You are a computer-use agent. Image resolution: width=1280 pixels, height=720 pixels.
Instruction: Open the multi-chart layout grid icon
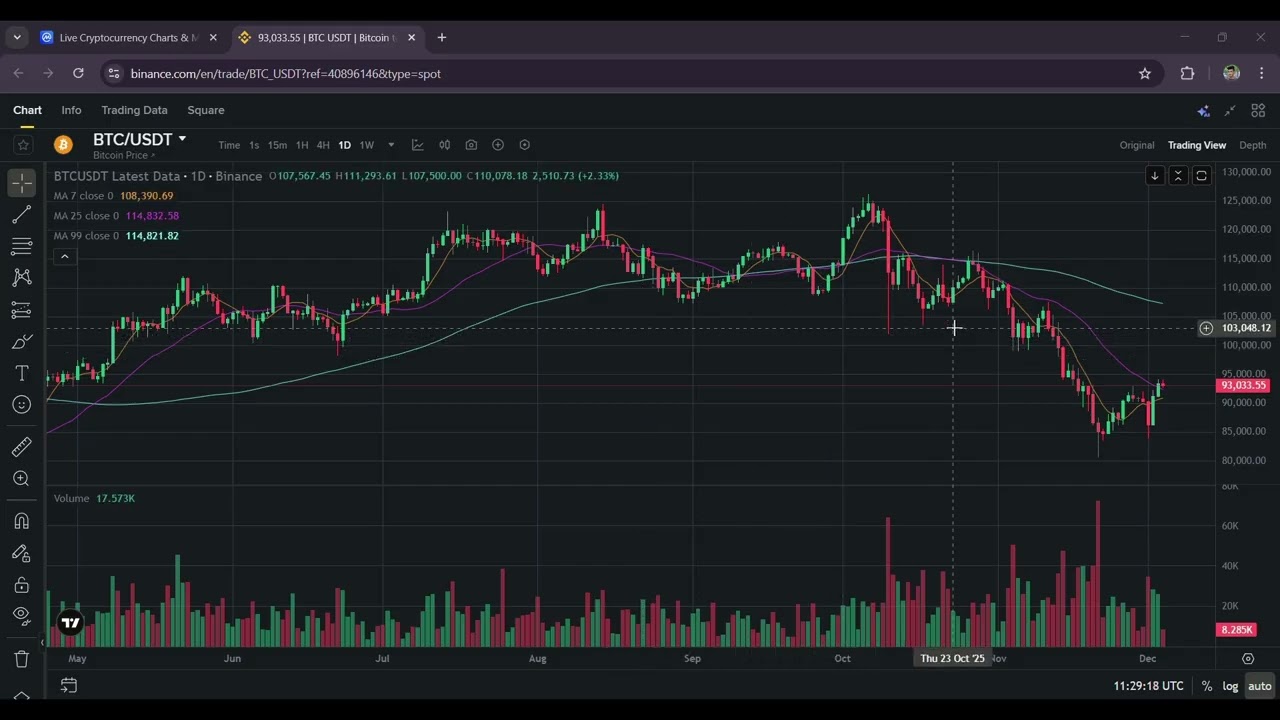click(1258, 111)
